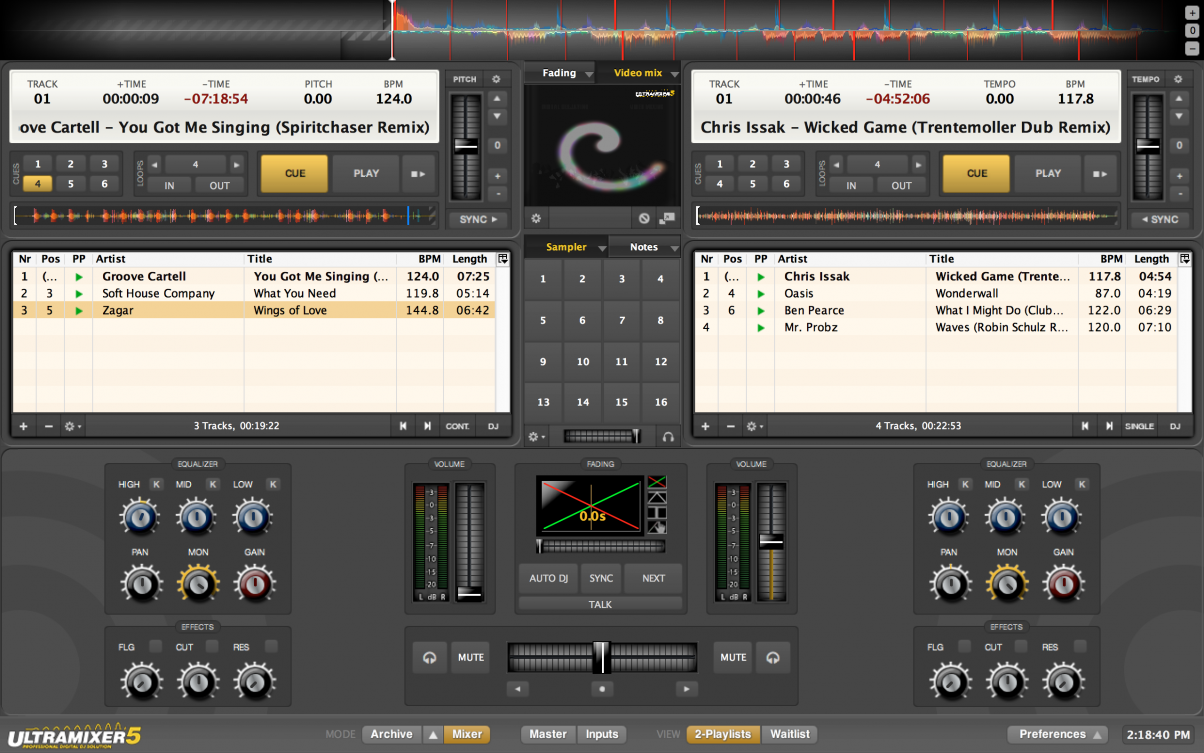Image resolution: width=1204 pixels, height=753 pixels.
Task: Open the Master panel
Action: coord(548,734)
